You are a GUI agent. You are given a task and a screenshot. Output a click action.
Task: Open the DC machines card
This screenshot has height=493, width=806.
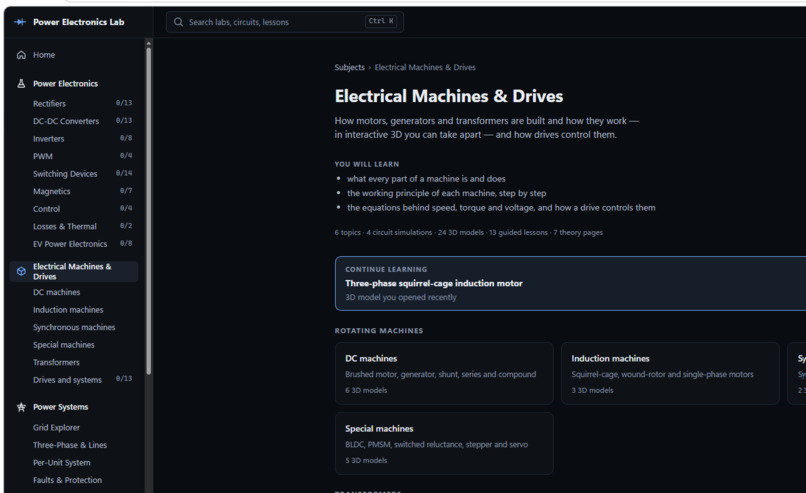[444, 374]
